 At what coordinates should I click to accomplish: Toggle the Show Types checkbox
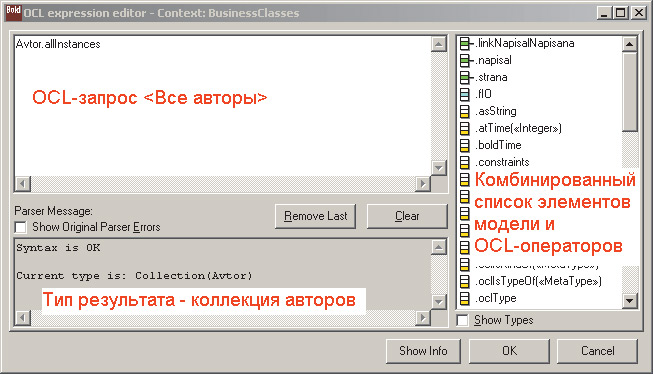pos(463,321)
